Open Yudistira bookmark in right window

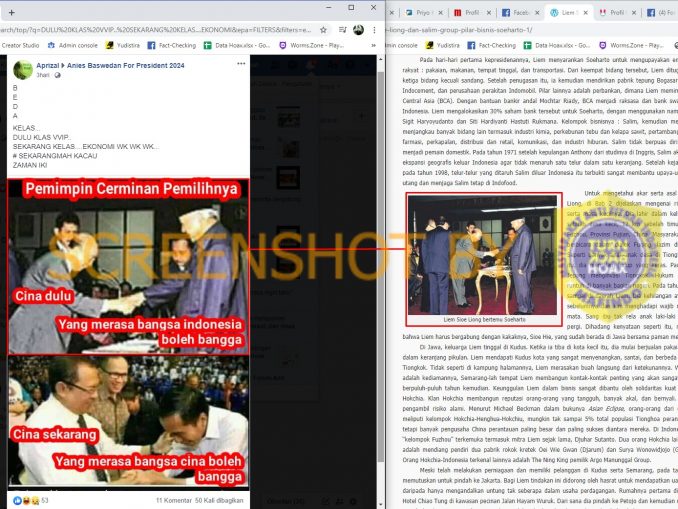(x=443, y=45)
